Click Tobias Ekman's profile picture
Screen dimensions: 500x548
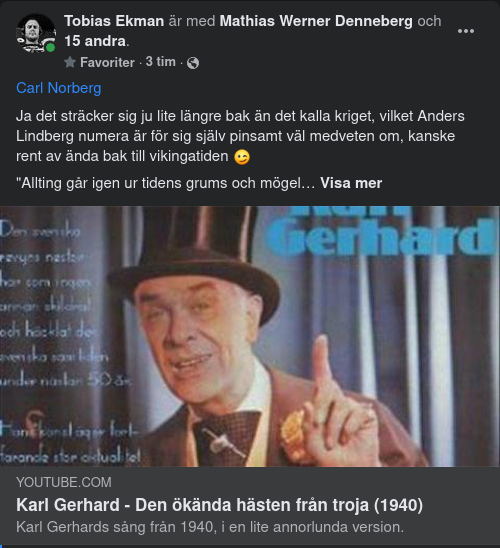point(36,33)
